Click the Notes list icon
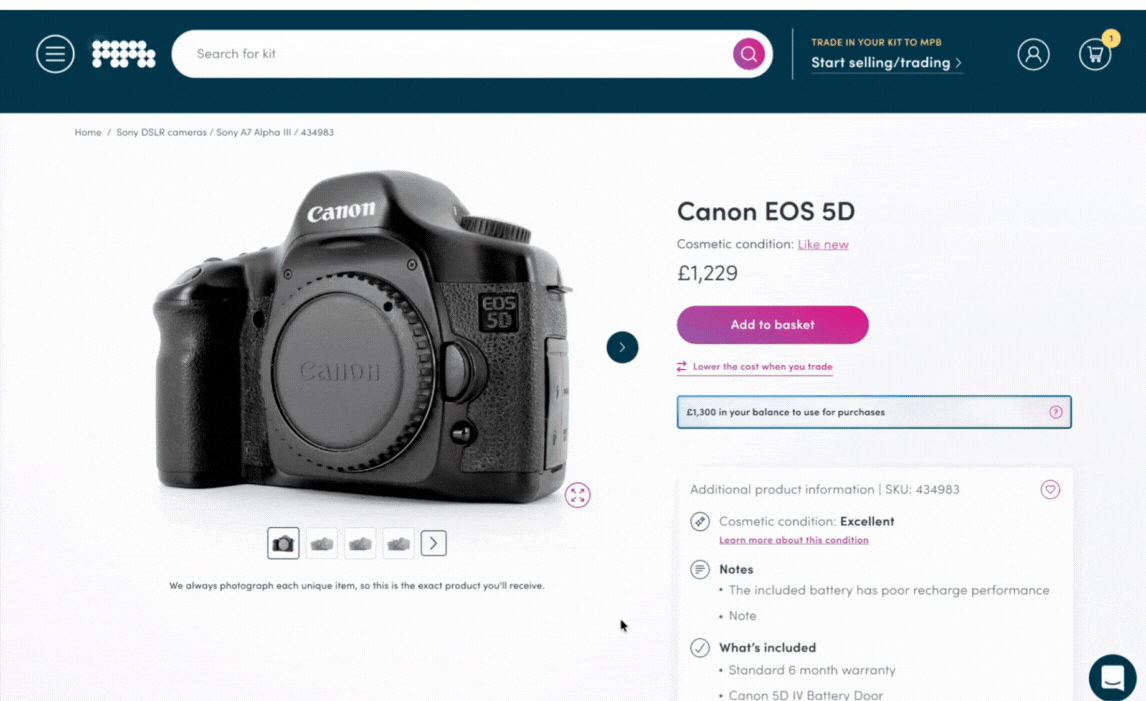The width and height of the screenshot is (1146, 701). pyautogui.click(x=699, y=569)
